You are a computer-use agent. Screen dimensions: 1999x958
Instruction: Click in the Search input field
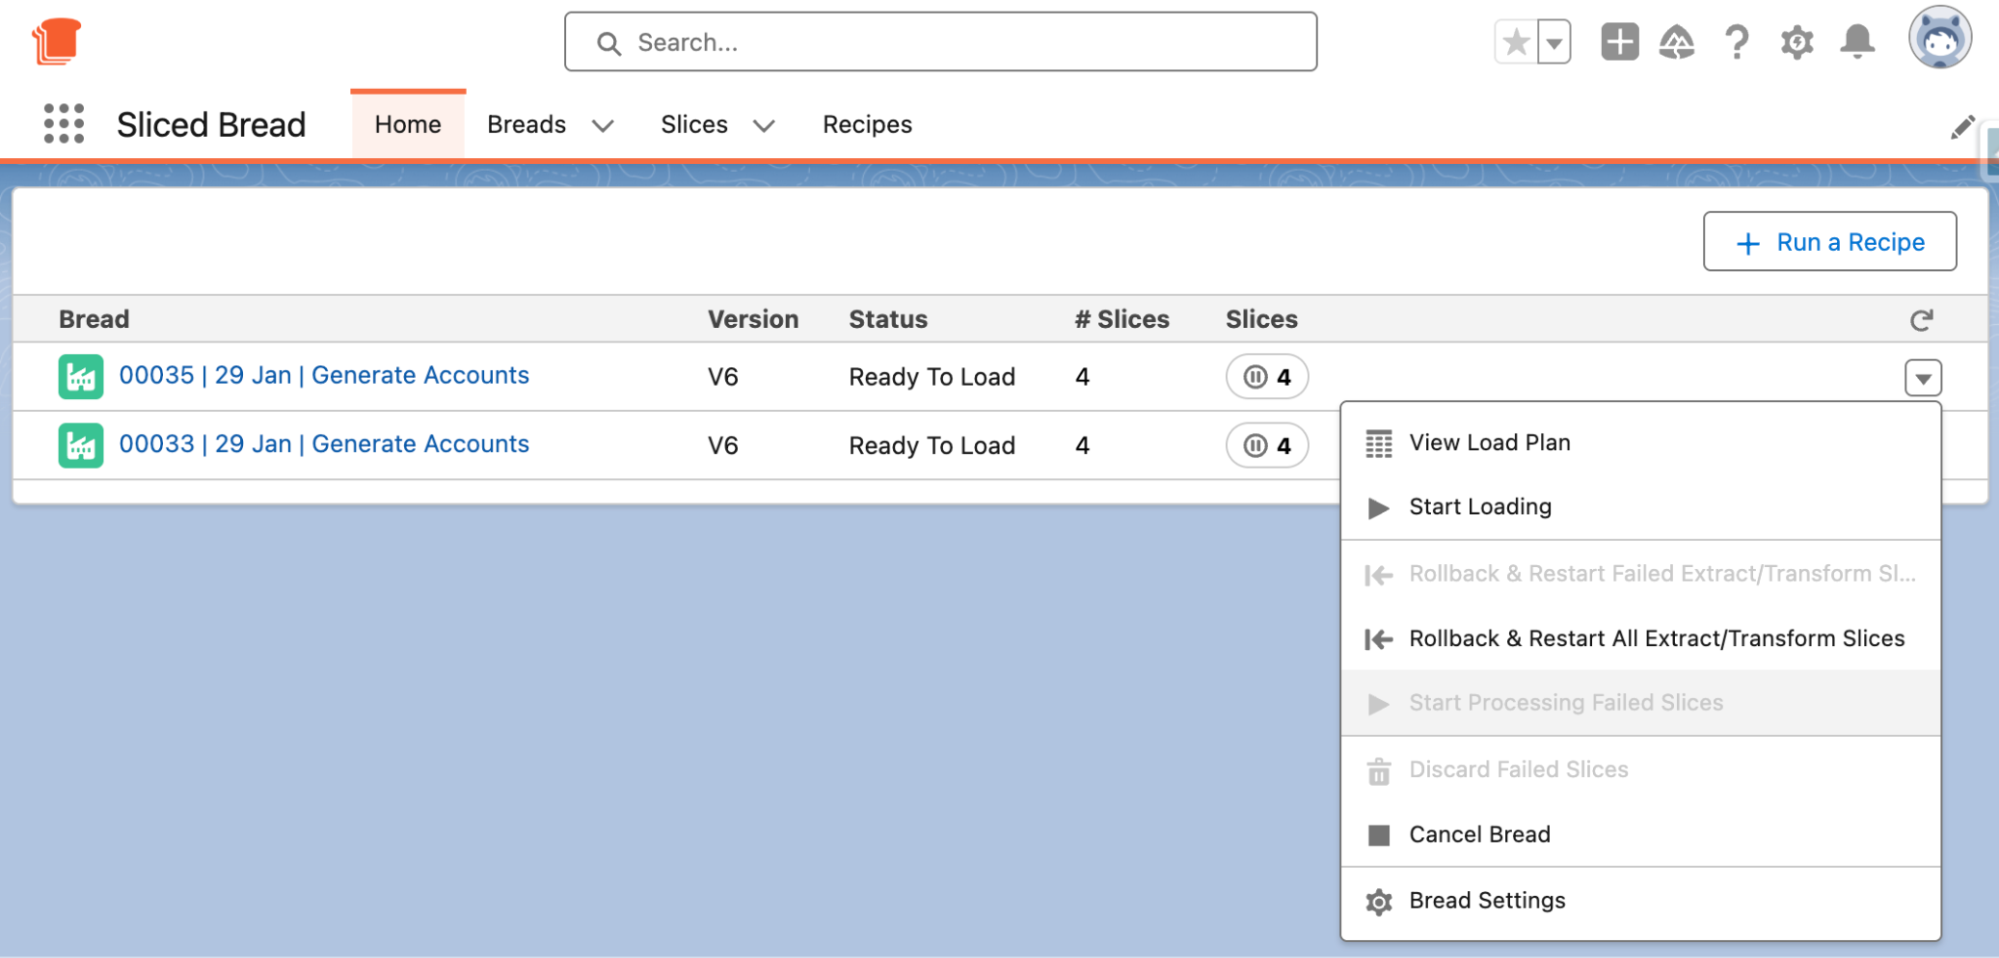[940, 42]
